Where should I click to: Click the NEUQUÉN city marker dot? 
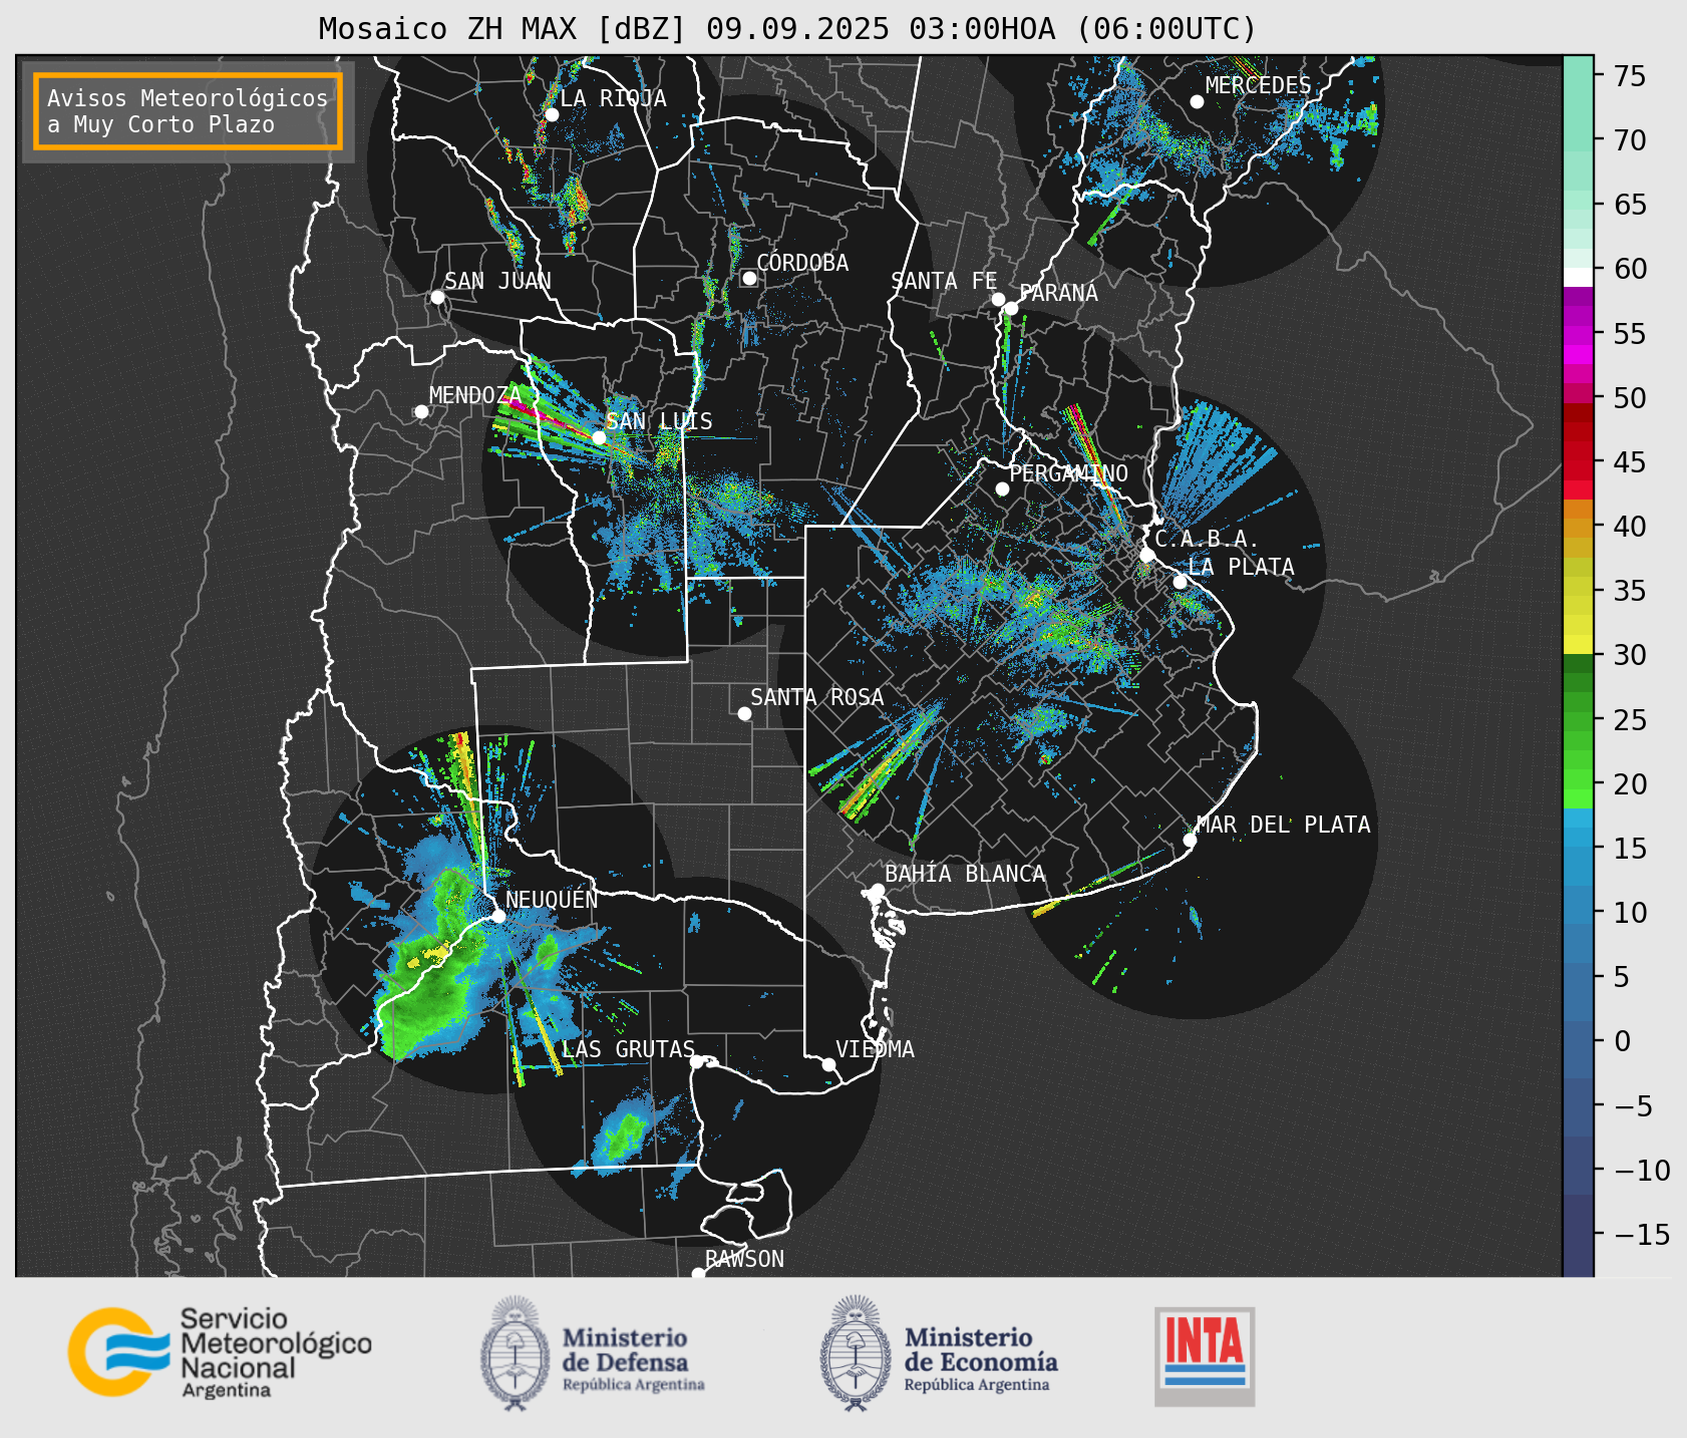tap(498, 916)
